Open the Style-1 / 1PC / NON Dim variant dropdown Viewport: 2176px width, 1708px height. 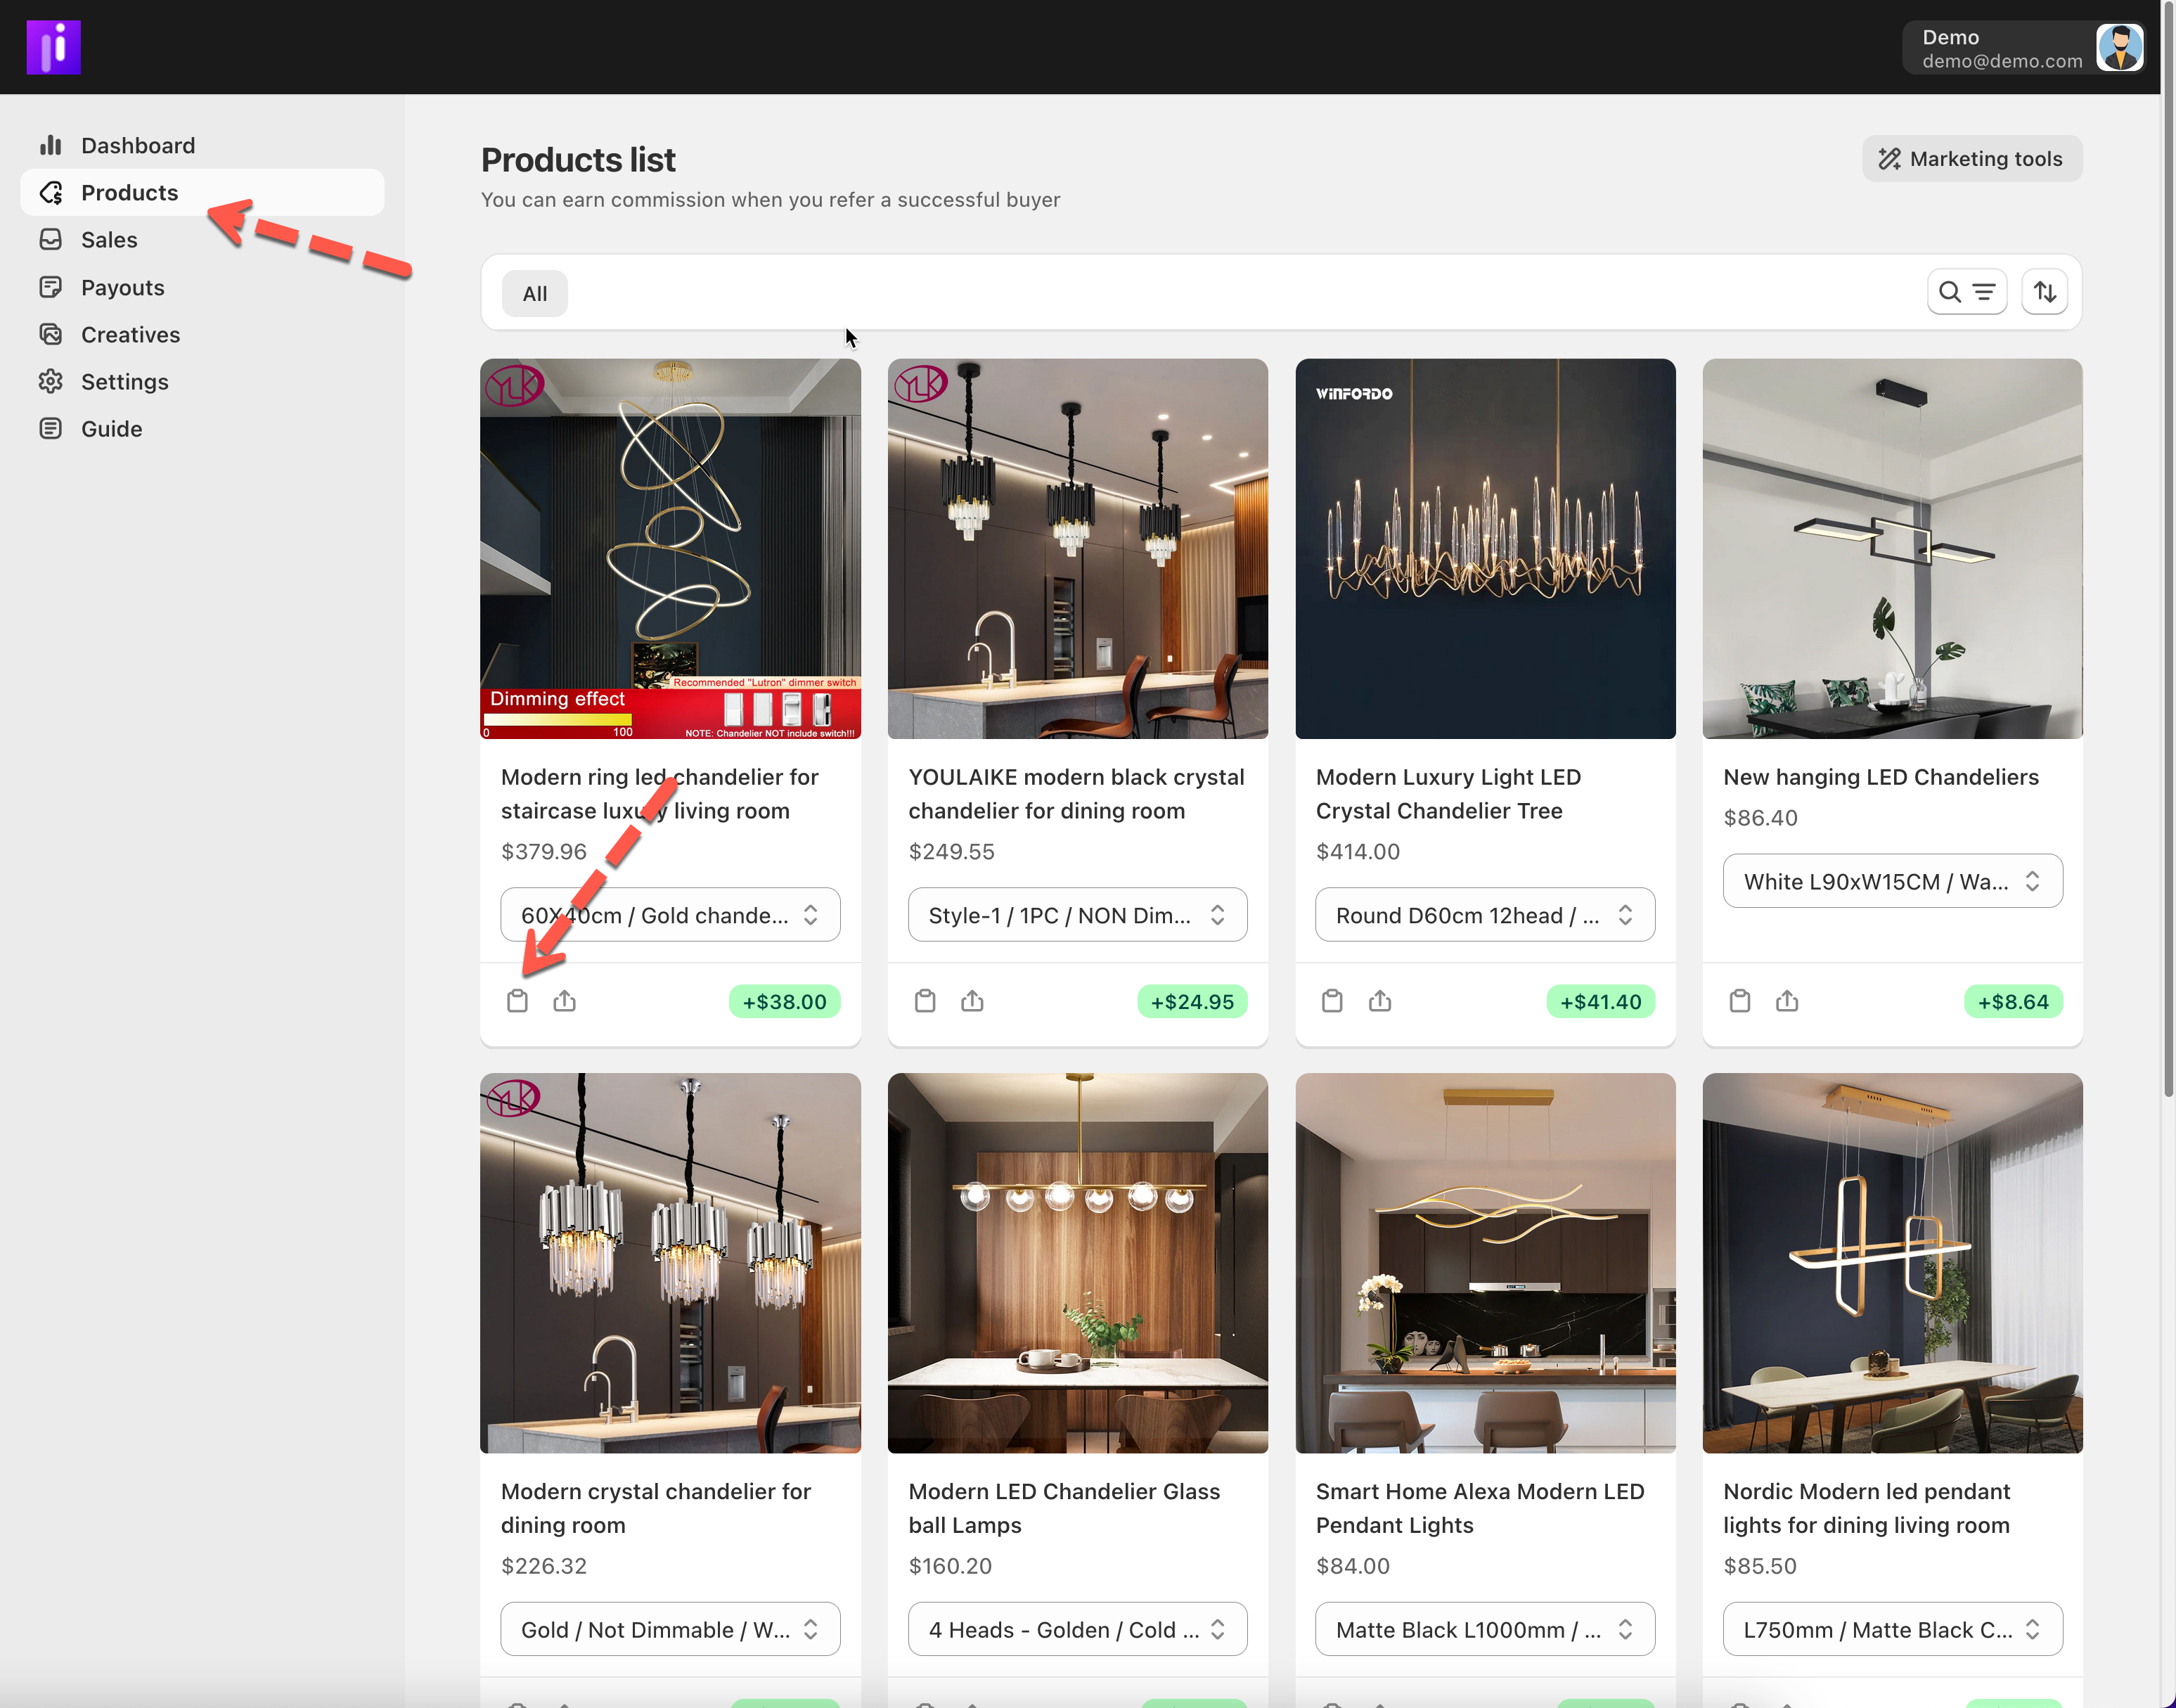(x=1077, y=915)
